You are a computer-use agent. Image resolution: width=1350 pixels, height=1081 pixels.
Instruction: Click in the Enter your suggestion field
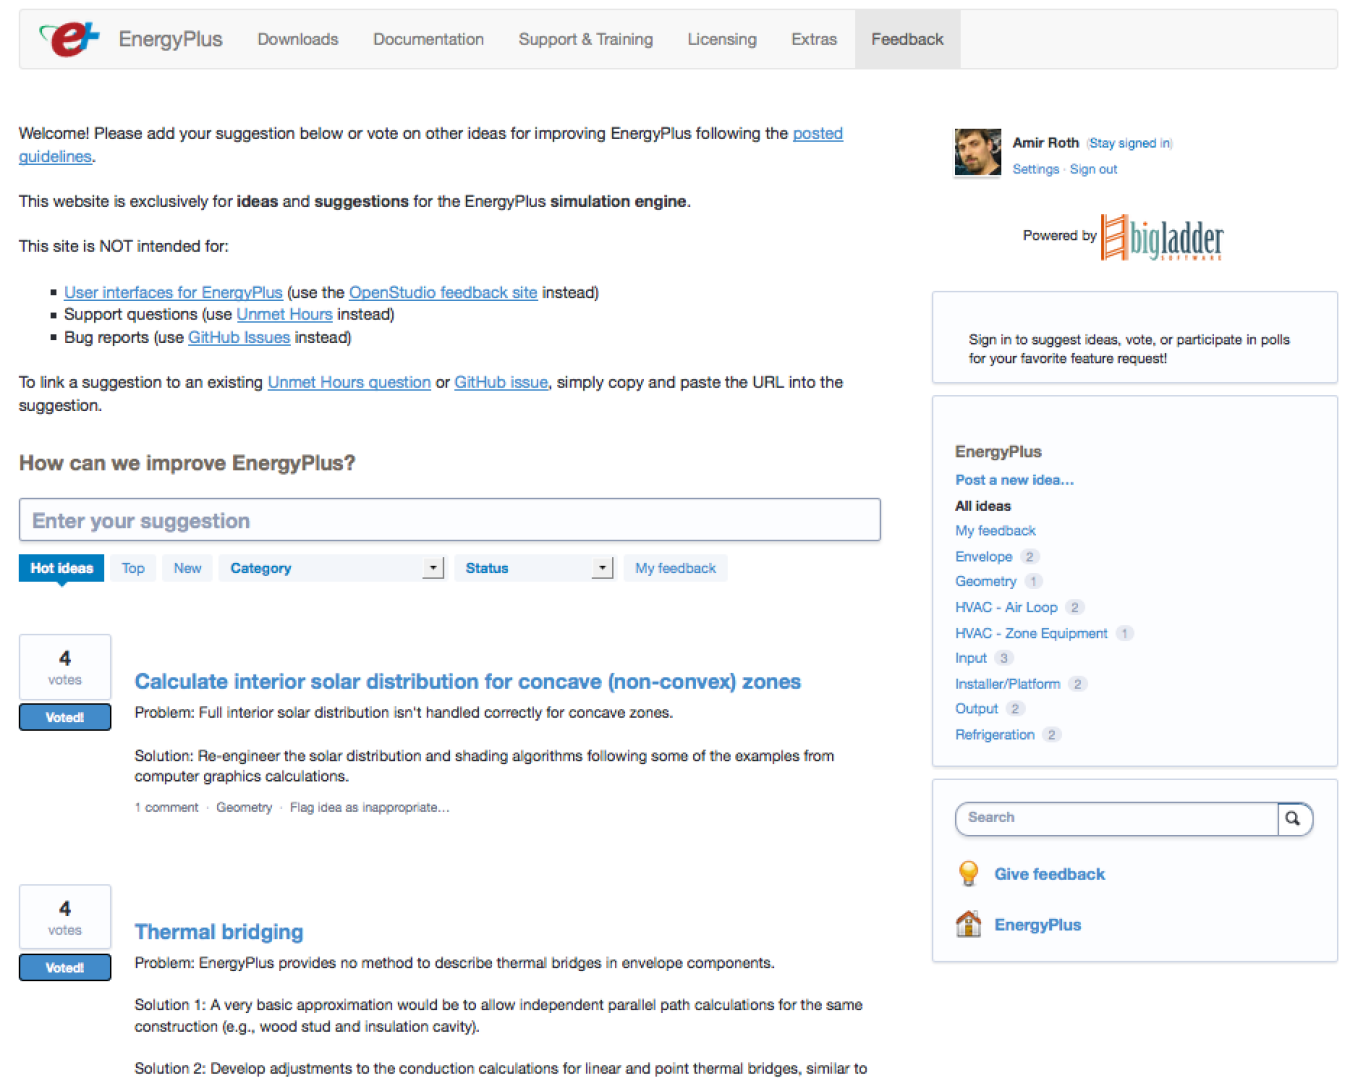(x=450, y=520)
